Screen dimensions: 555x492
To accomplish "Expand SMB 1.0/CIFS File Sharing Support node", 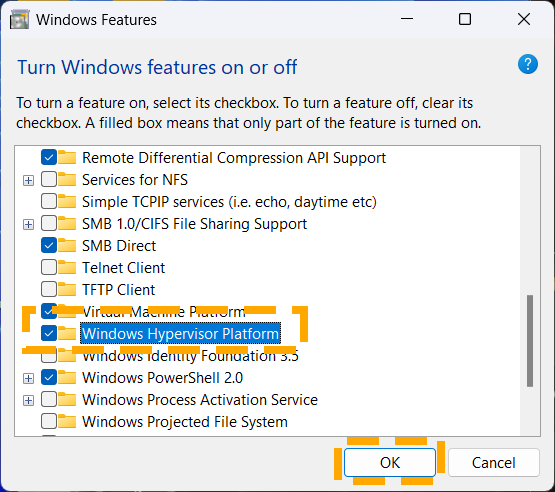I will (x=28, y=224).
